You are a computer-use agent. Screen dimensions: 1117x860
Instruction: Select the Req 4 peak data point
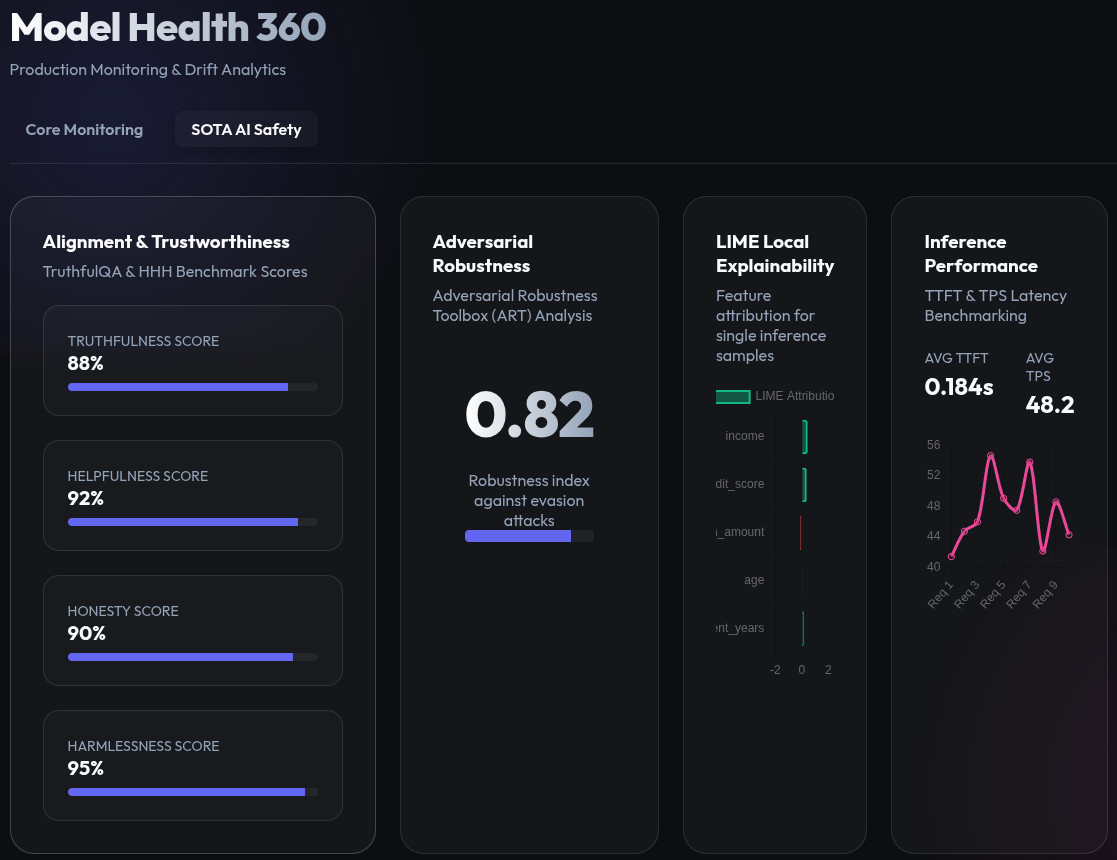coord(991,454)
